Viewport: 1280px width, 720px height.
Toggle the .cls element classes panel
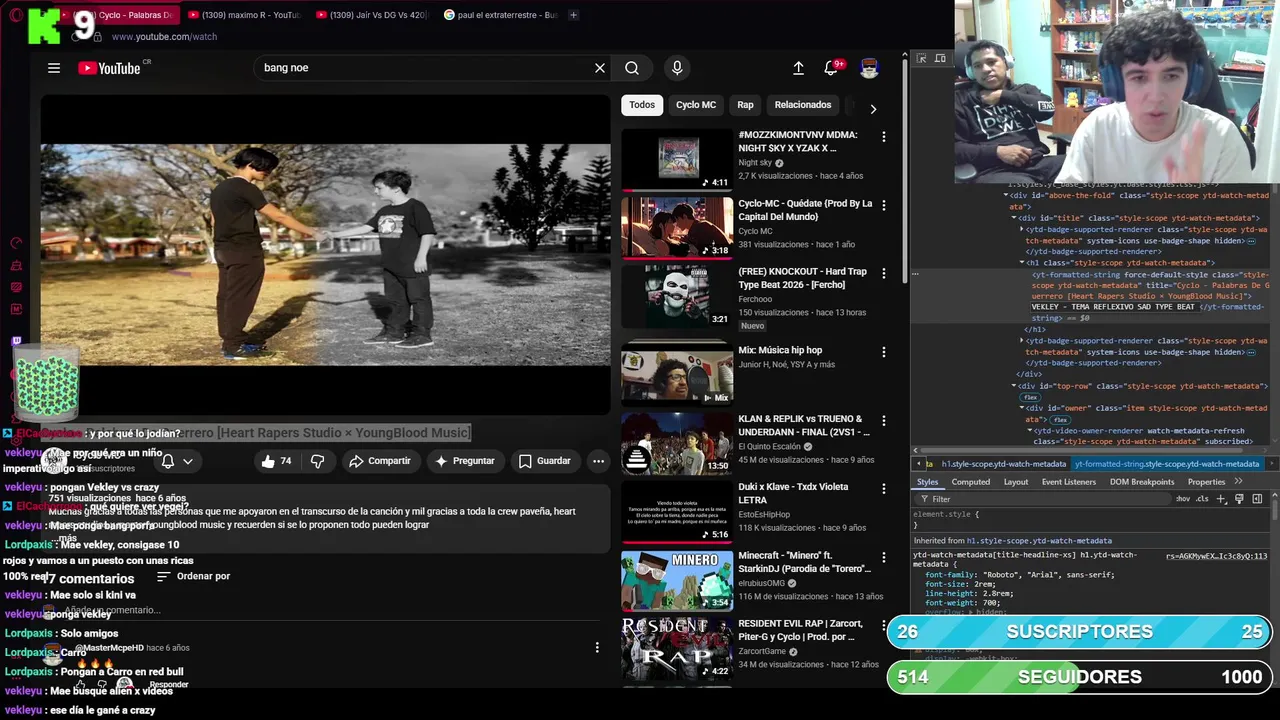1202,499
